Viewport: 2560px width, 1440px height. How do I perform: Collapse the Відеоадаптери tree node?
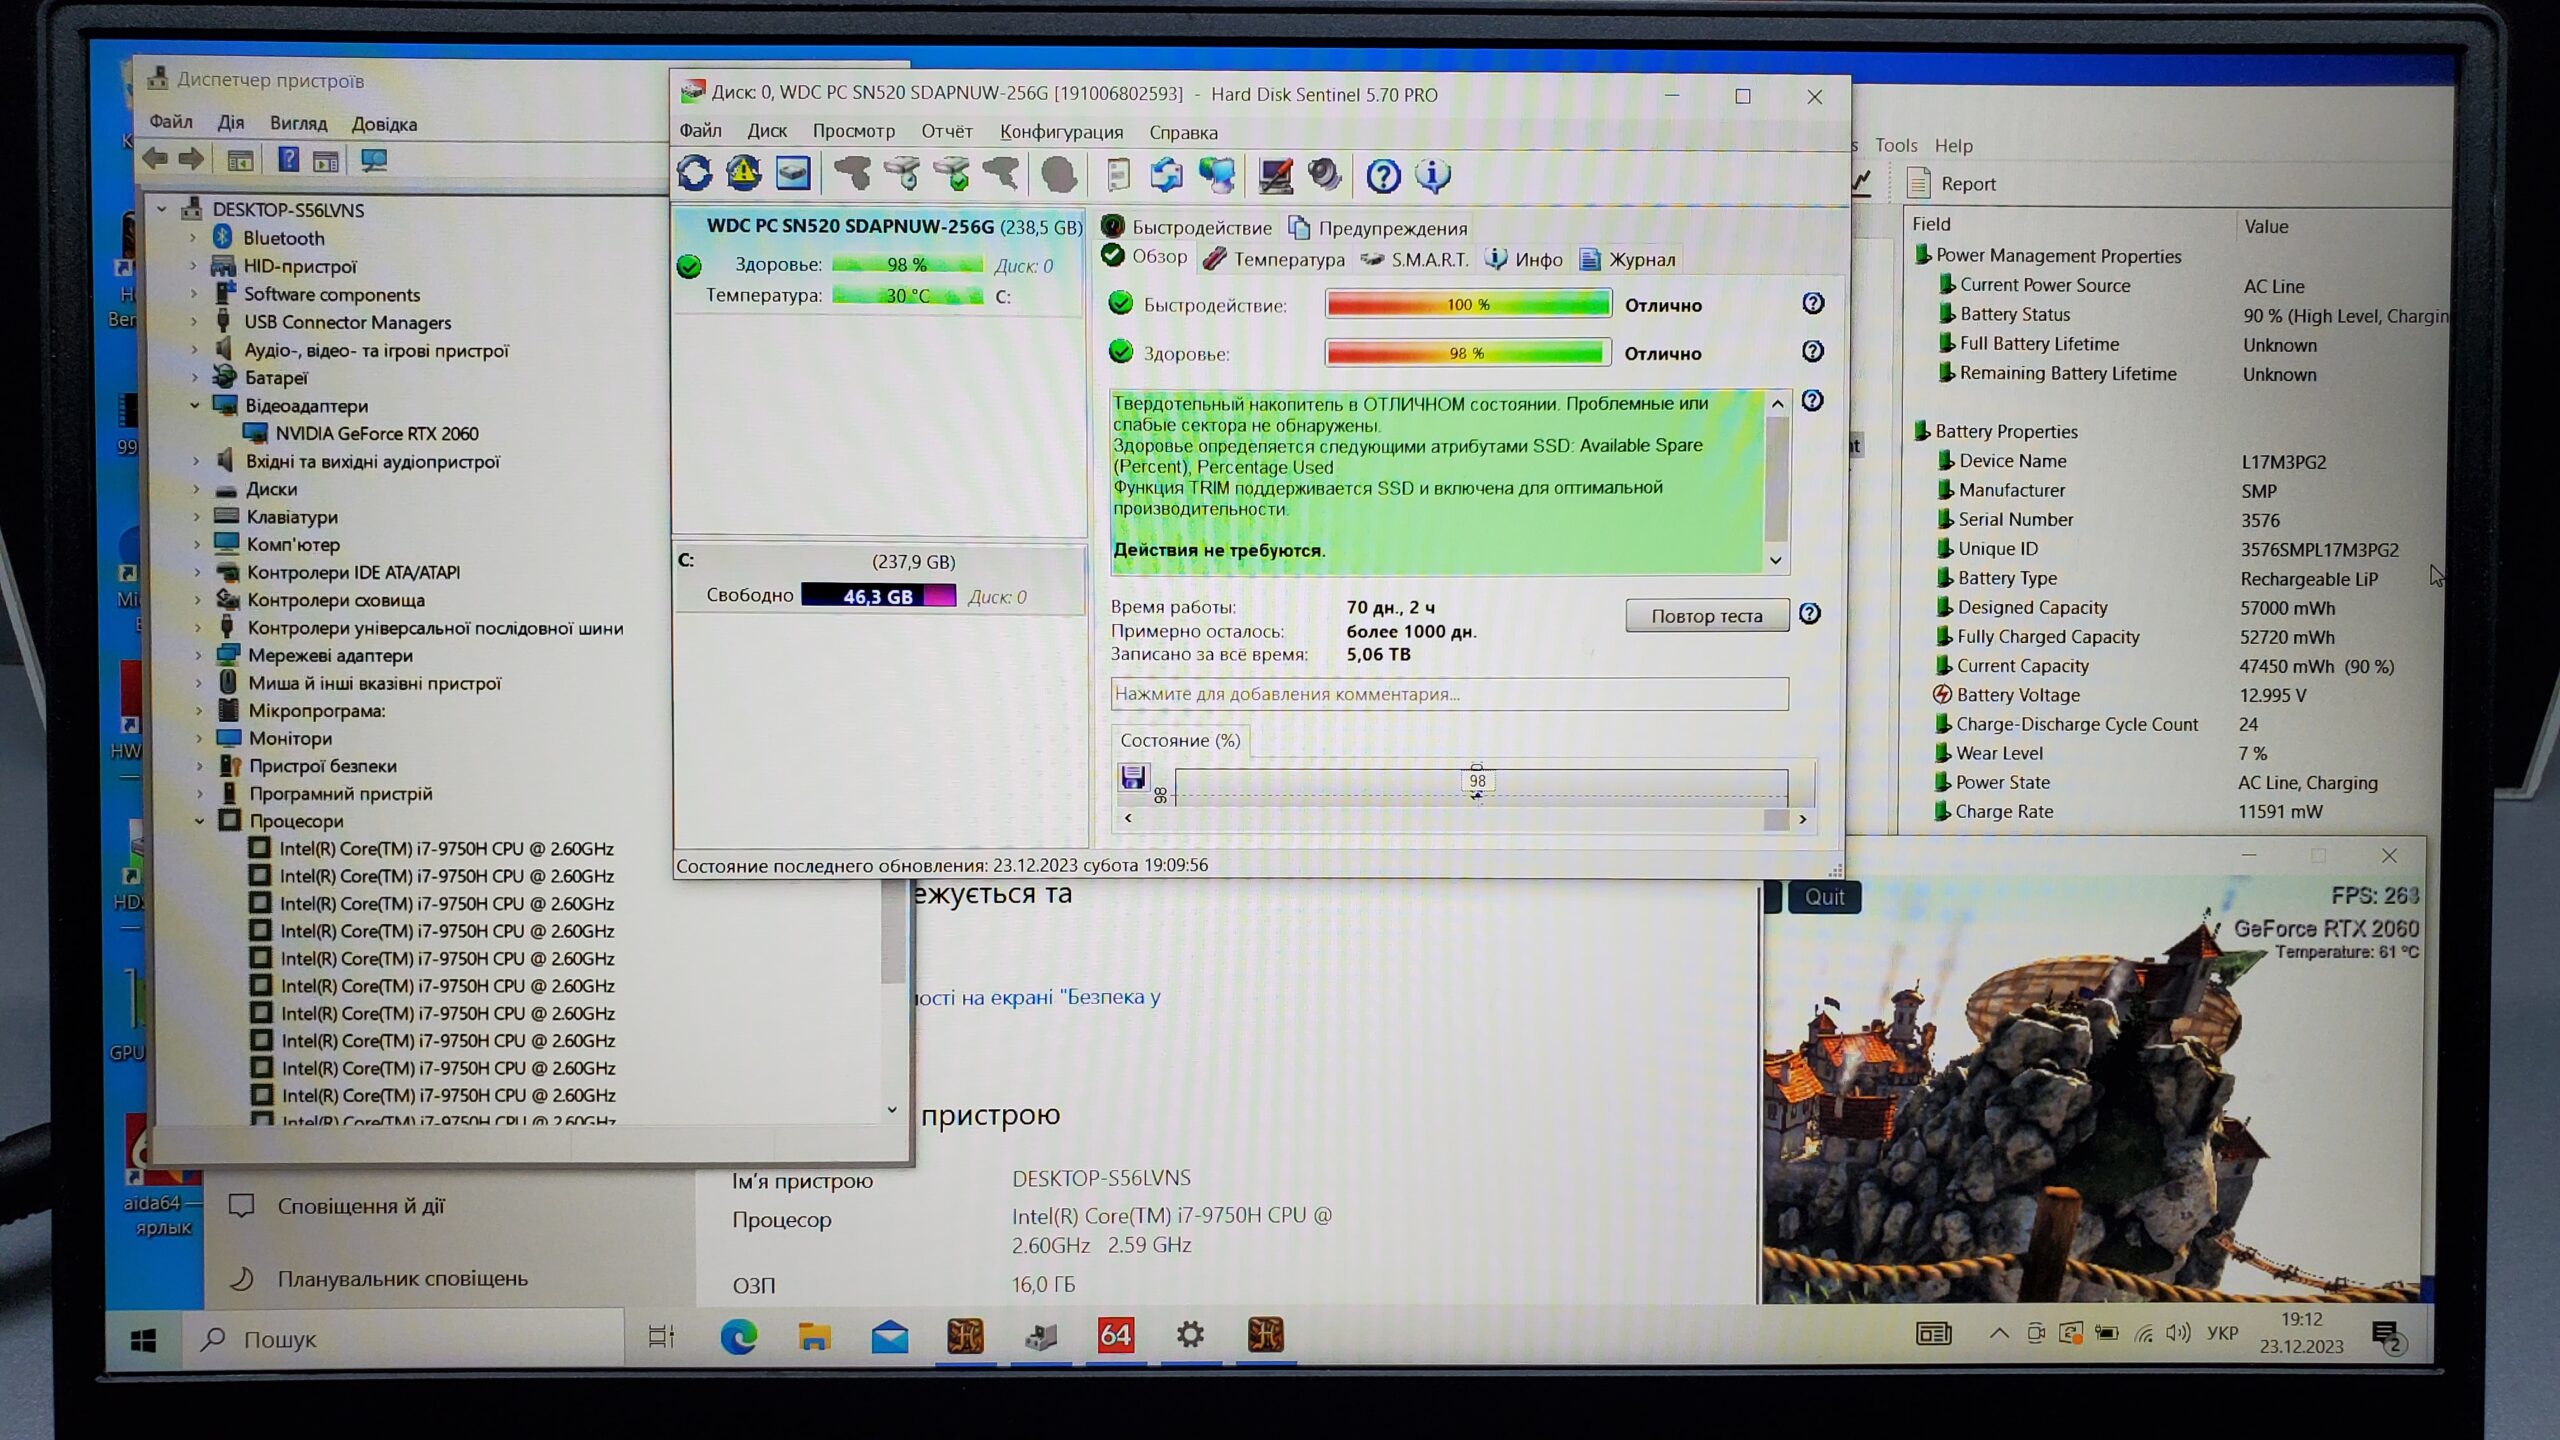[196, 406]
